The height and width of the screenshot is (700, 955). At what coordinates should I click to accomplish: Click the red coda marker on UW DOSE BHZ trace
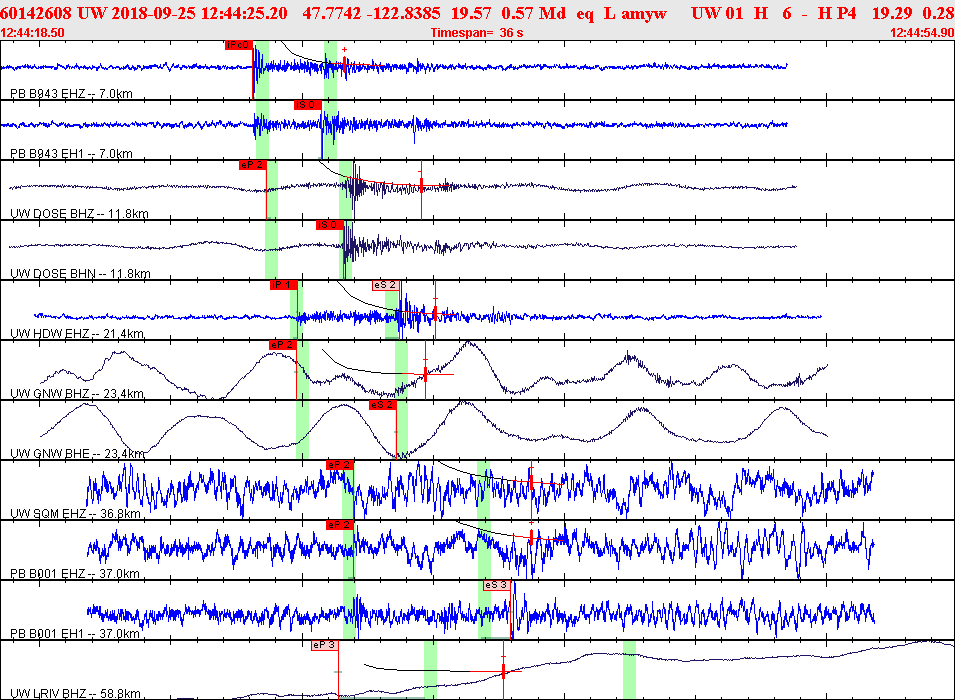tap(421, 185)
